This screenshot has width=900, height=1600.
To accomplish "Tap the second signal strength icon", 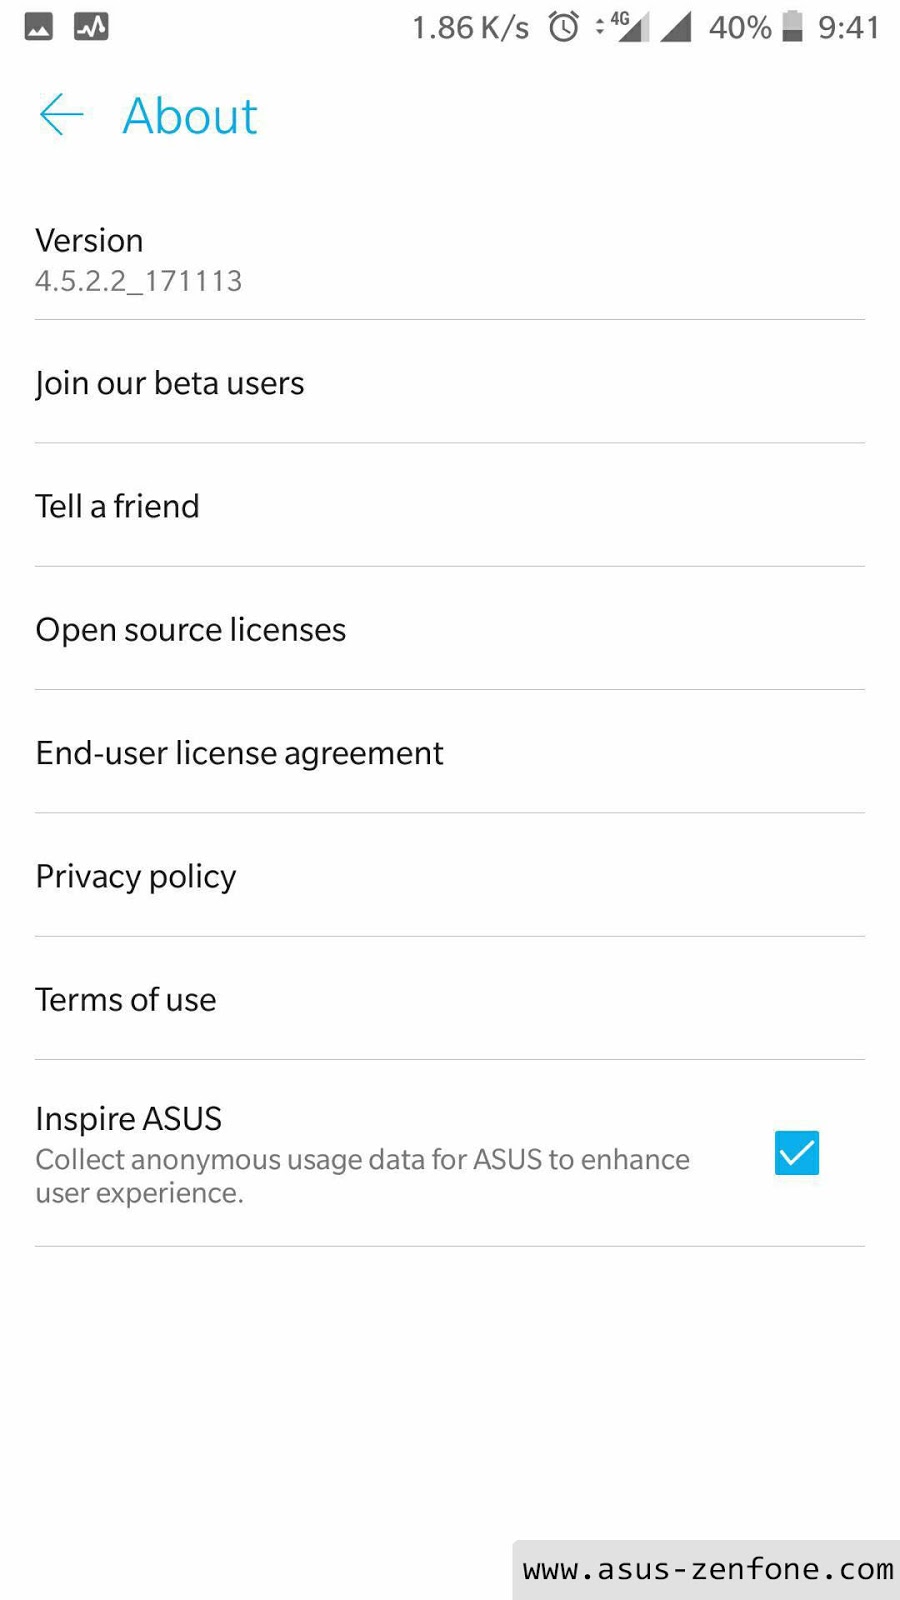I will (676, 27).
